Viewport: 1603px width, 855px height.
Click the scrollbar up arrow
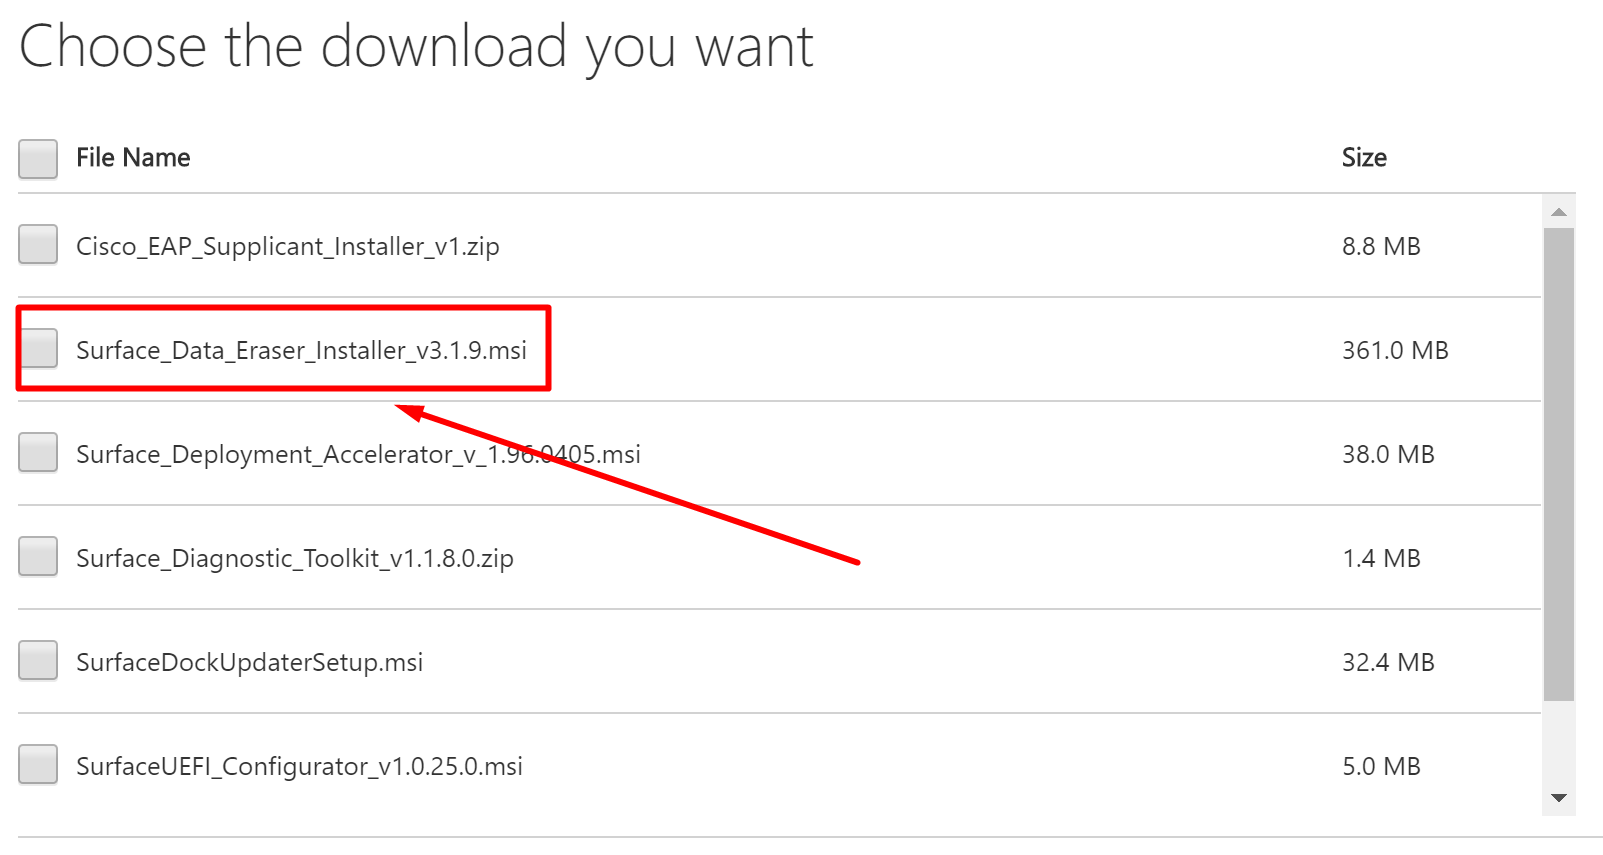1560,212
